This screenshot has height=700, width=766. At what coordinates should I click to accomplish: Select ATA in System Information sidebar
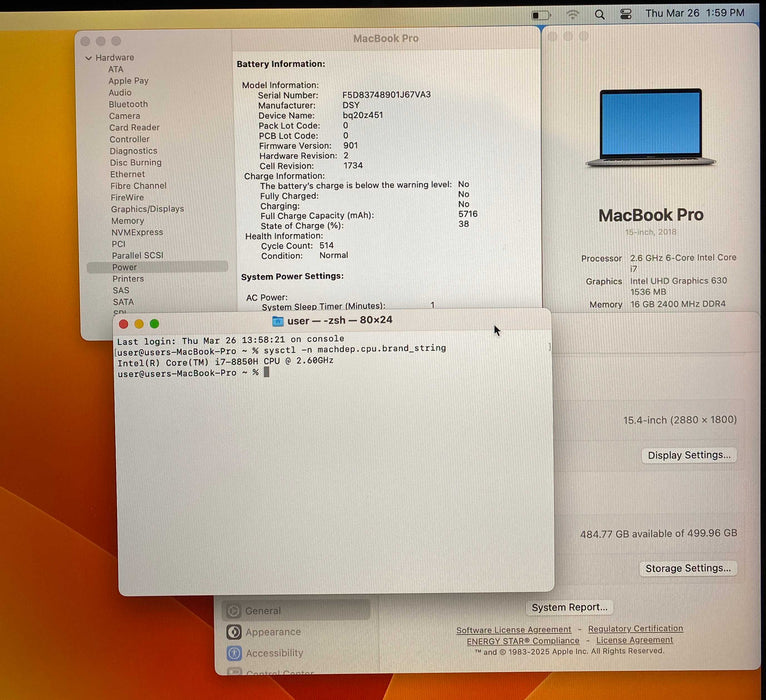tap(116, 69)
